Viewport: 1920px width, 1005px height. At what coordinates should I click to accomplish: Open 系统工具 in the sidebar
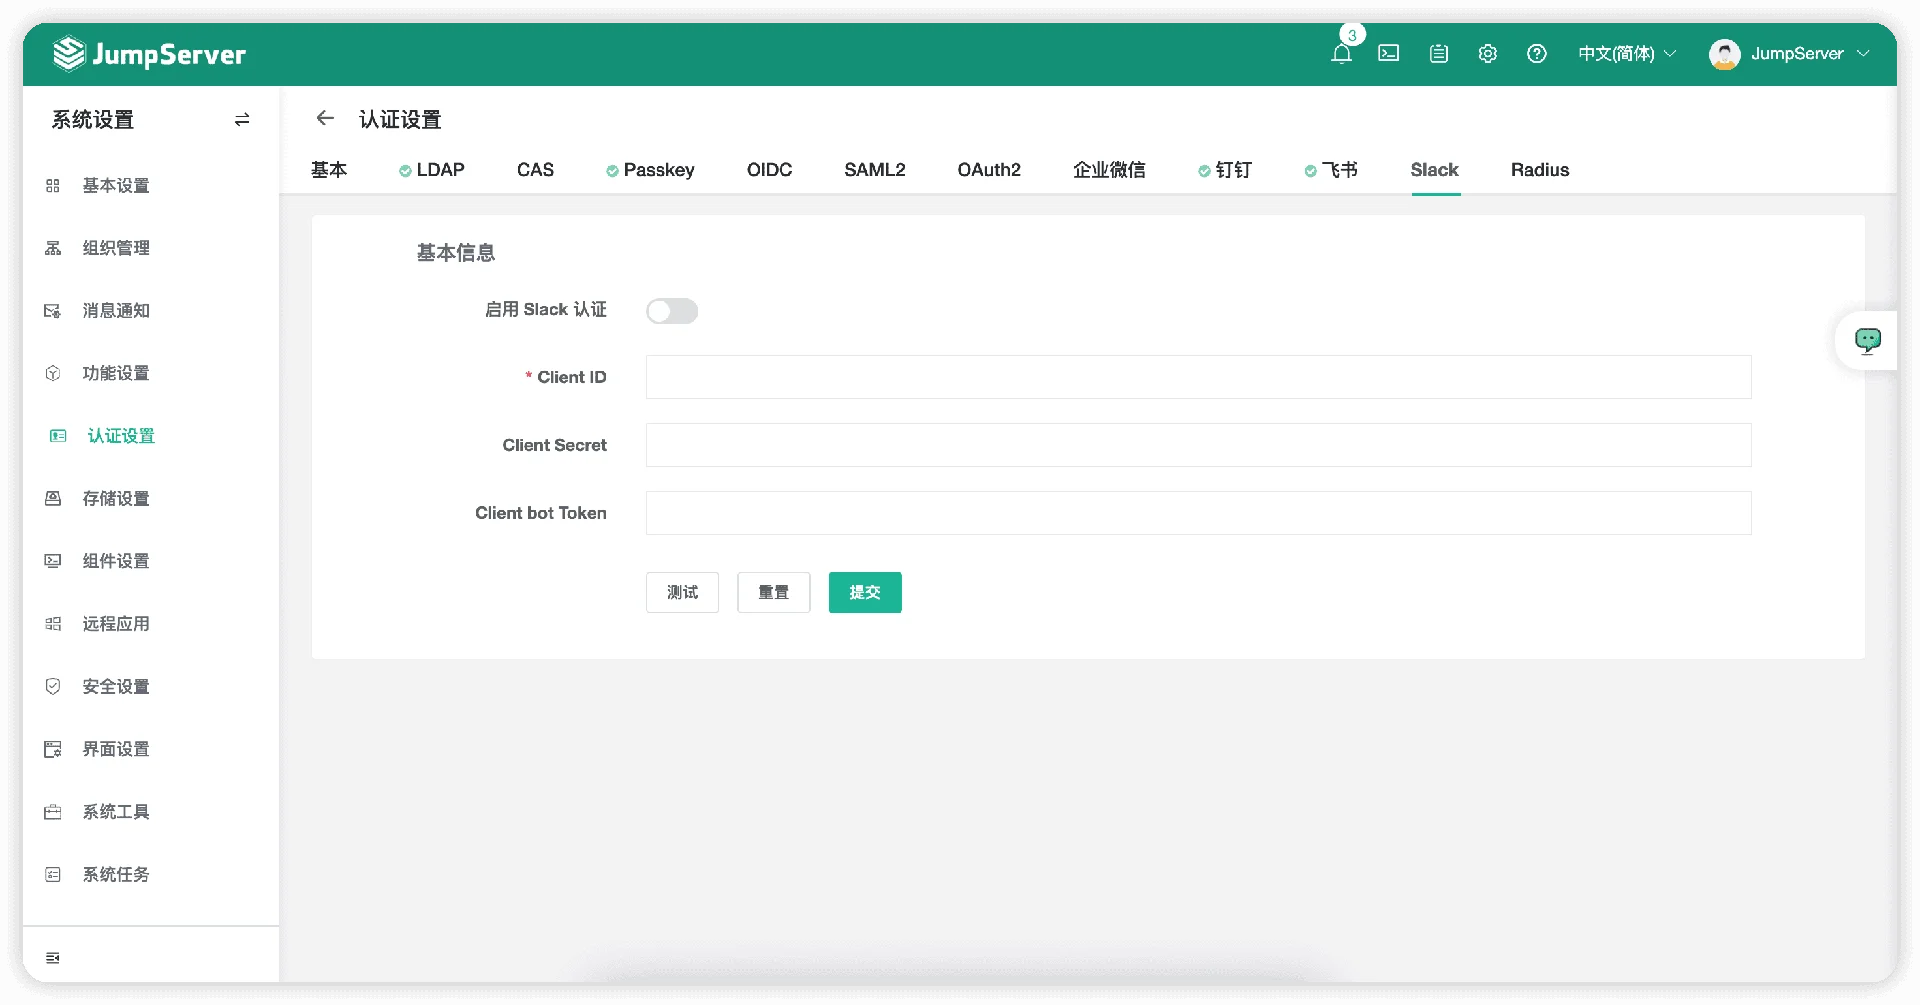pos(116,812)
